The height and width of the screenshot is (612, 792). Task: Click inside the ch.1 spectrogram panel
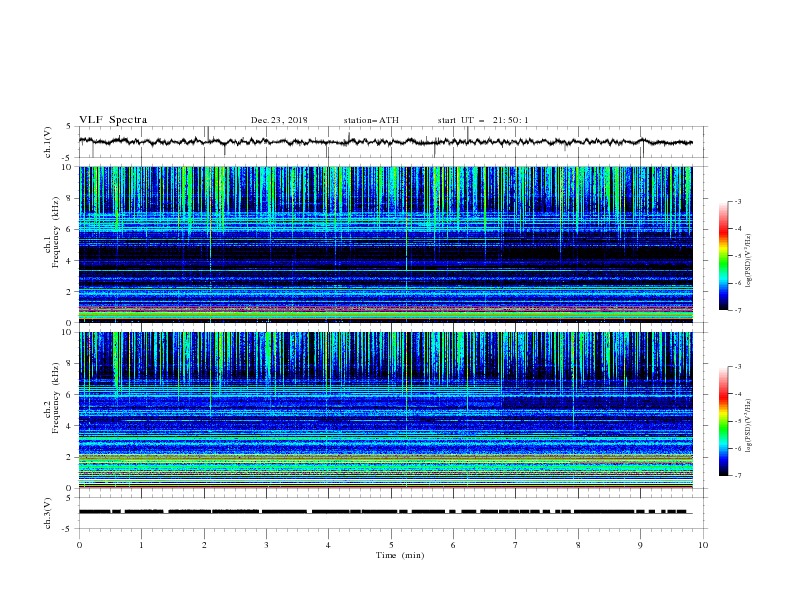(385, 244)
